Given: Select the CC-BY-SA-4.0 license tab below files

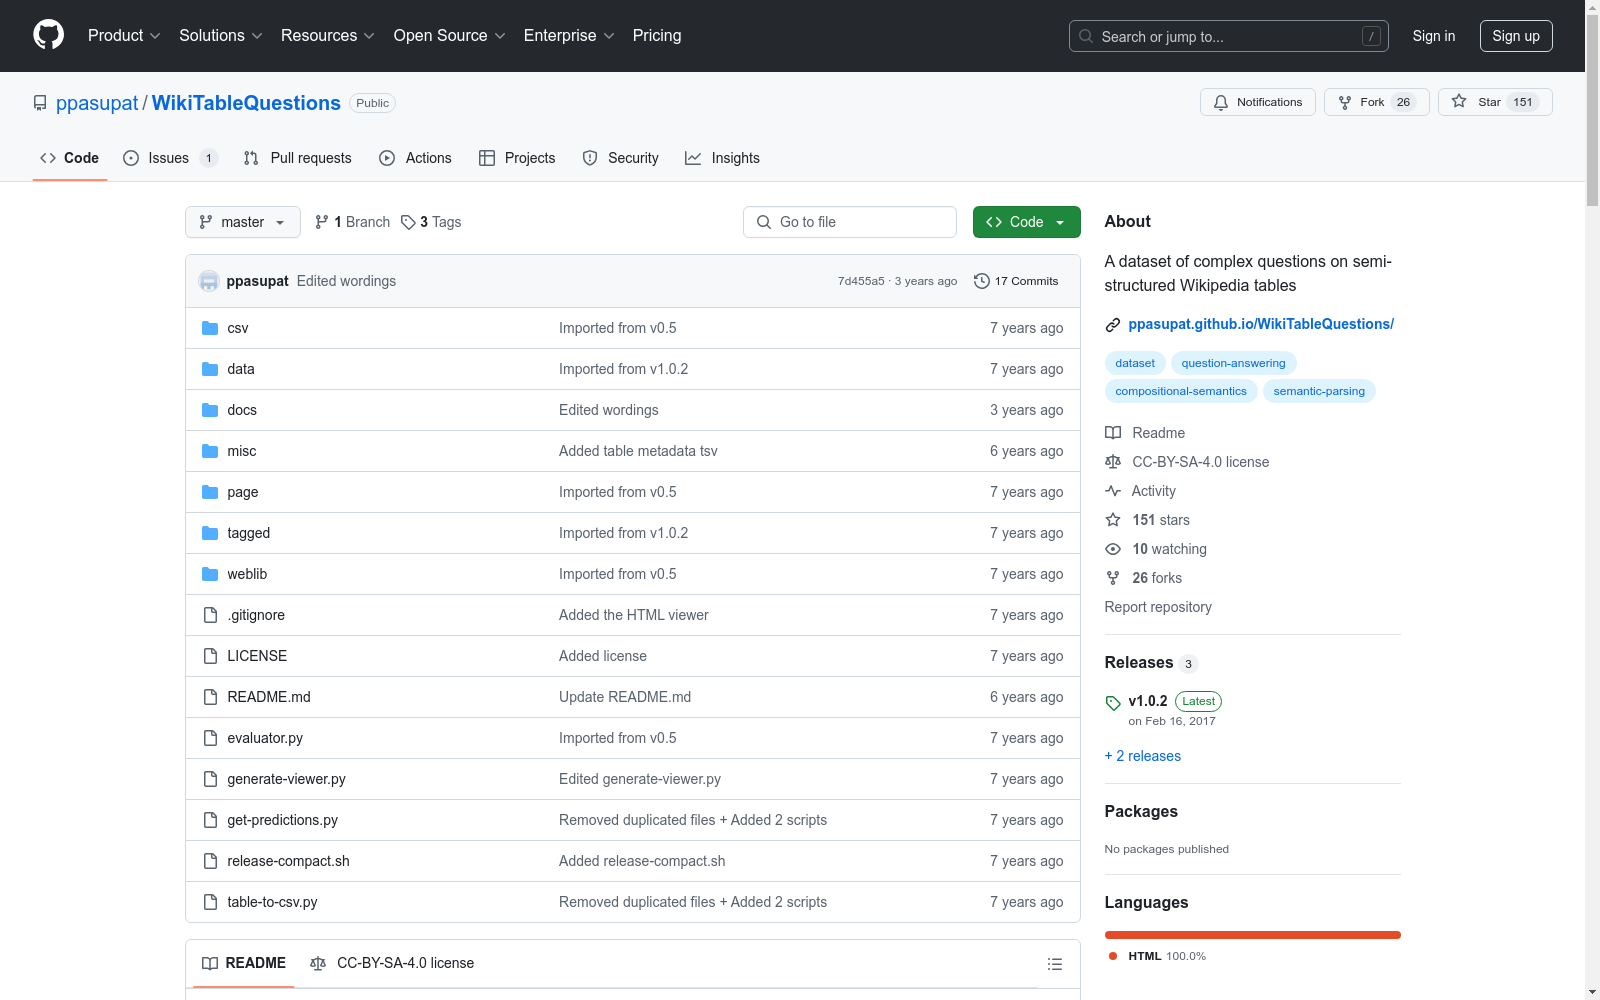Looking at the screenshot, I should pos(392,963).
